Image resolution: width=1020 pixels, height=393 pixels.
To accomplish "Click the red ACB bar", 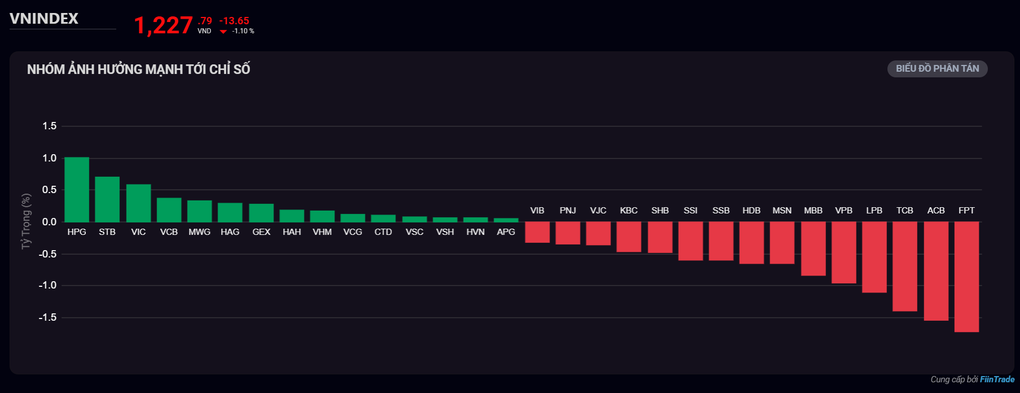I will 936,271.
